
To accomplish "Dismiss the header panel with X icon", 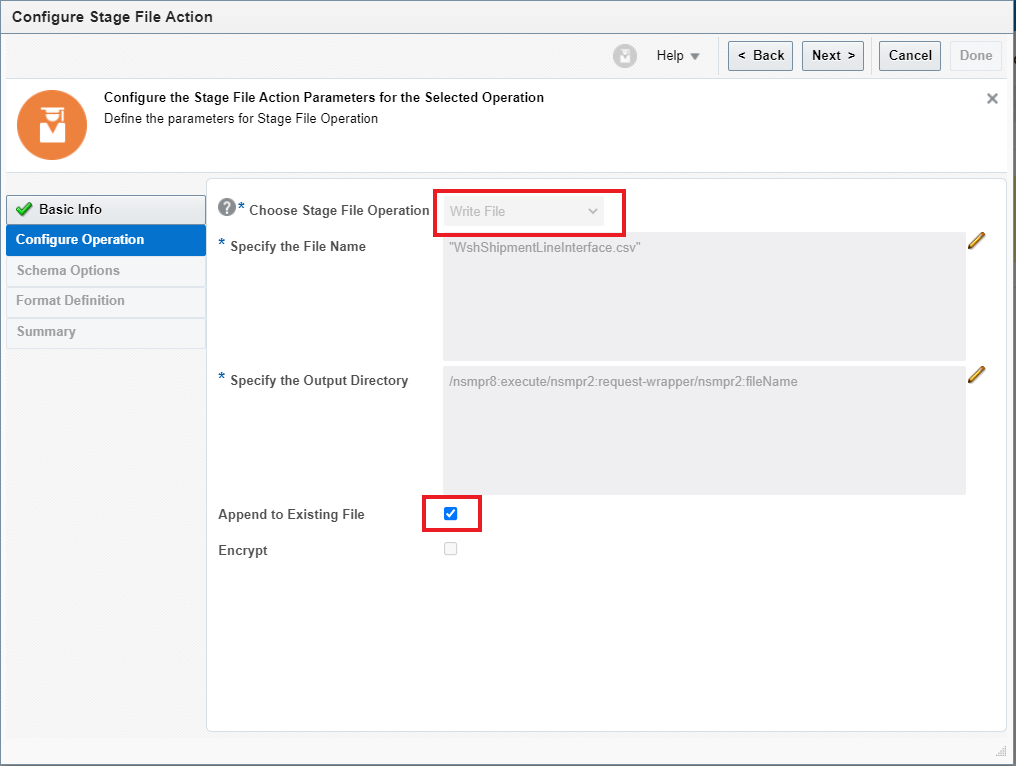I will click(x=992, y=99).
